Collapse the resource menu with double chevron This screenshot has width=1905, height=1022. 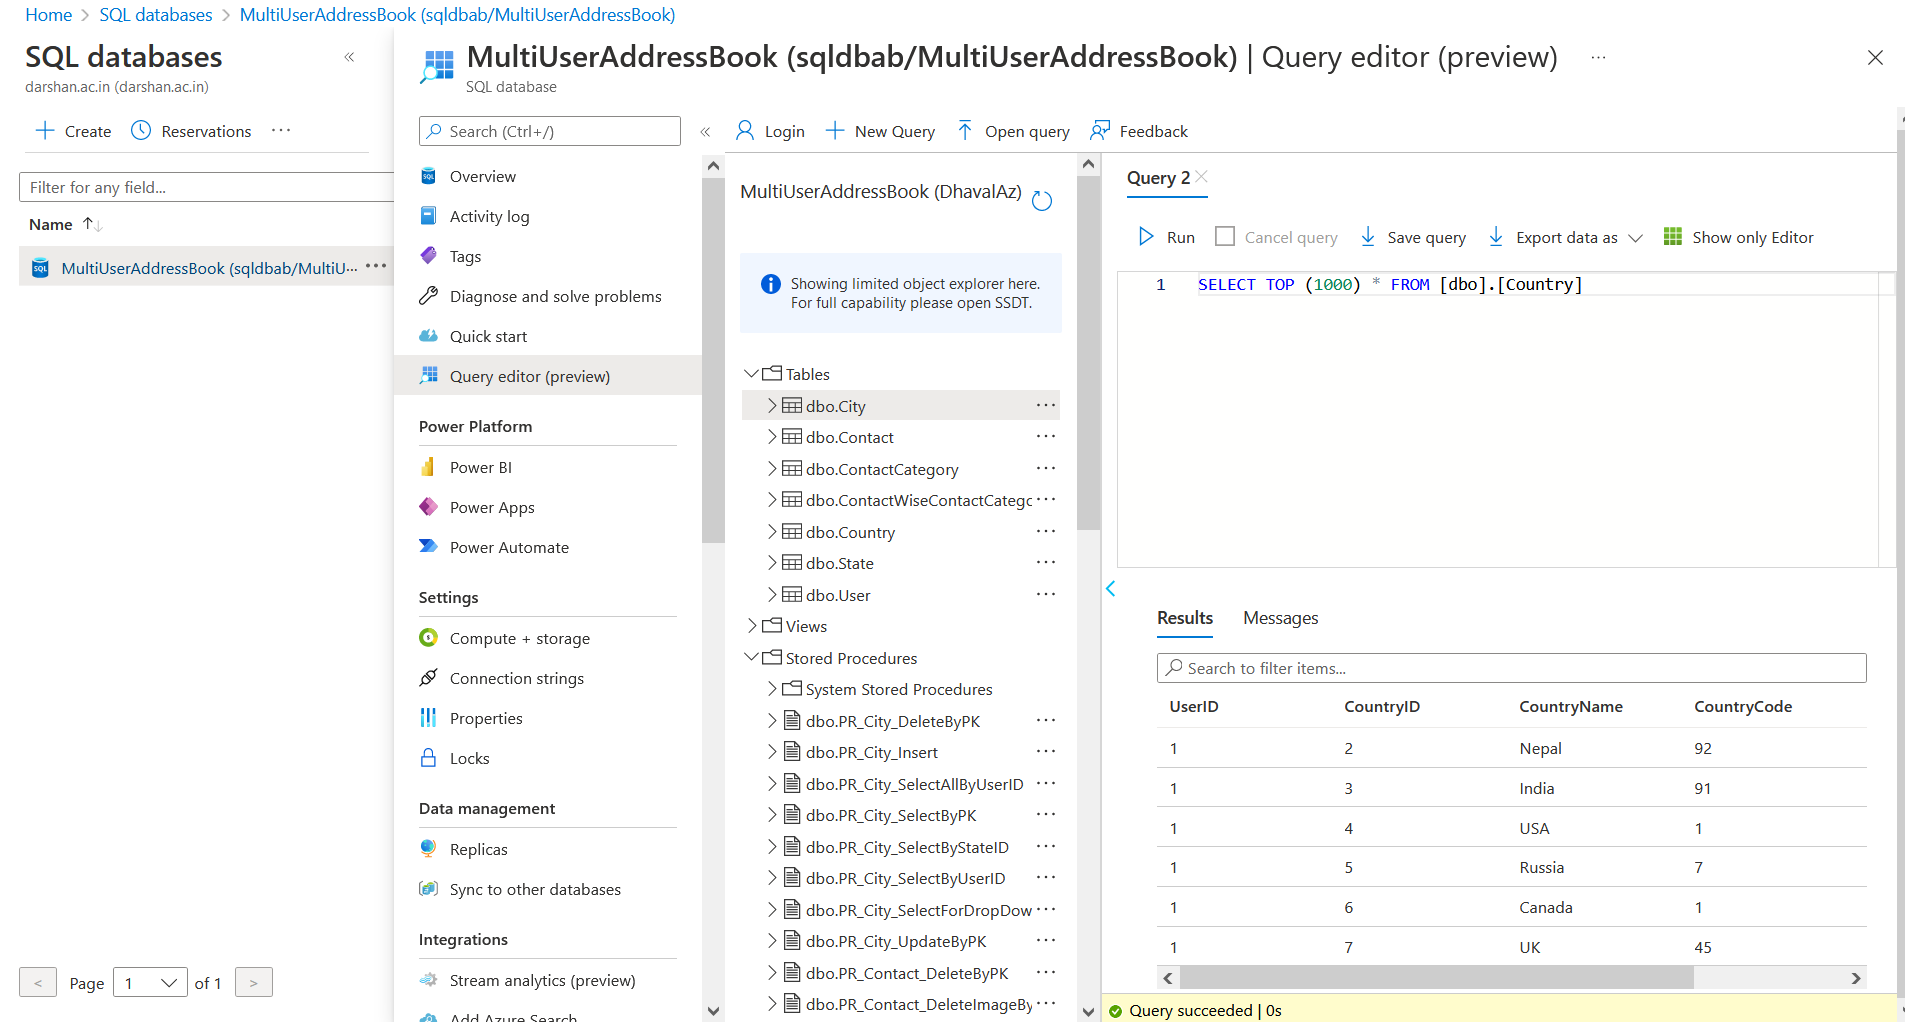(x=705, y=131)
